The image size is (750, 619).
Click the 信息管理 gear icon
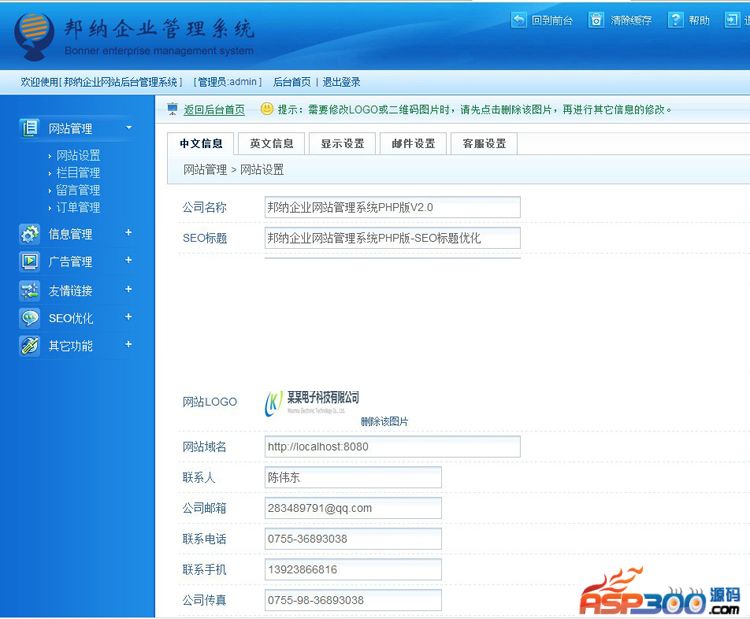[x=30, y=234]
